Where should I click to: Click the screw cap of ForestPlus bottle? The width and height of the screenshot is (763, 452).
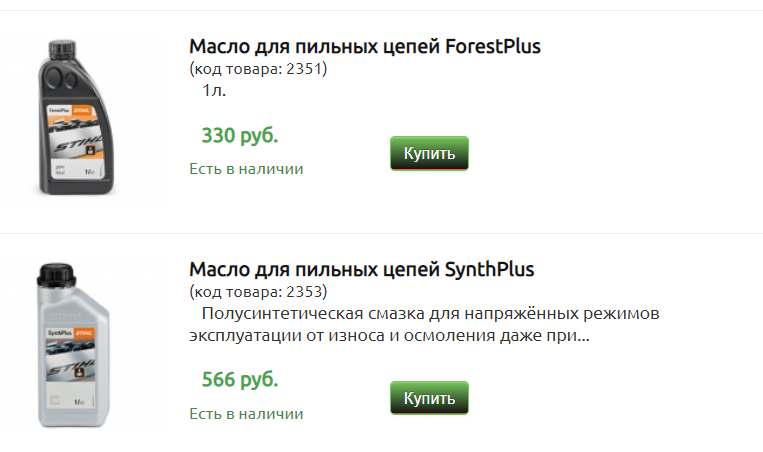[x=62, y=49]
